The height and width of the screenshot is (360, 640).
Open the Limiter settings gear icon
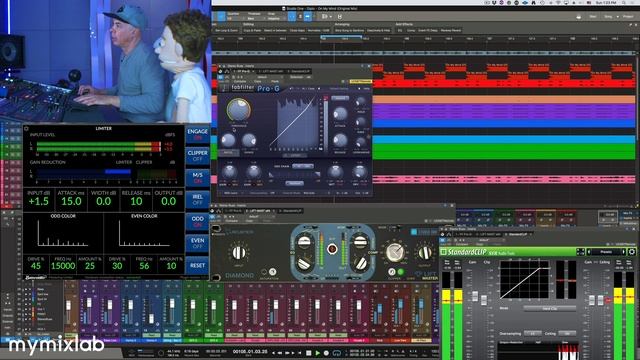(27, 129)
